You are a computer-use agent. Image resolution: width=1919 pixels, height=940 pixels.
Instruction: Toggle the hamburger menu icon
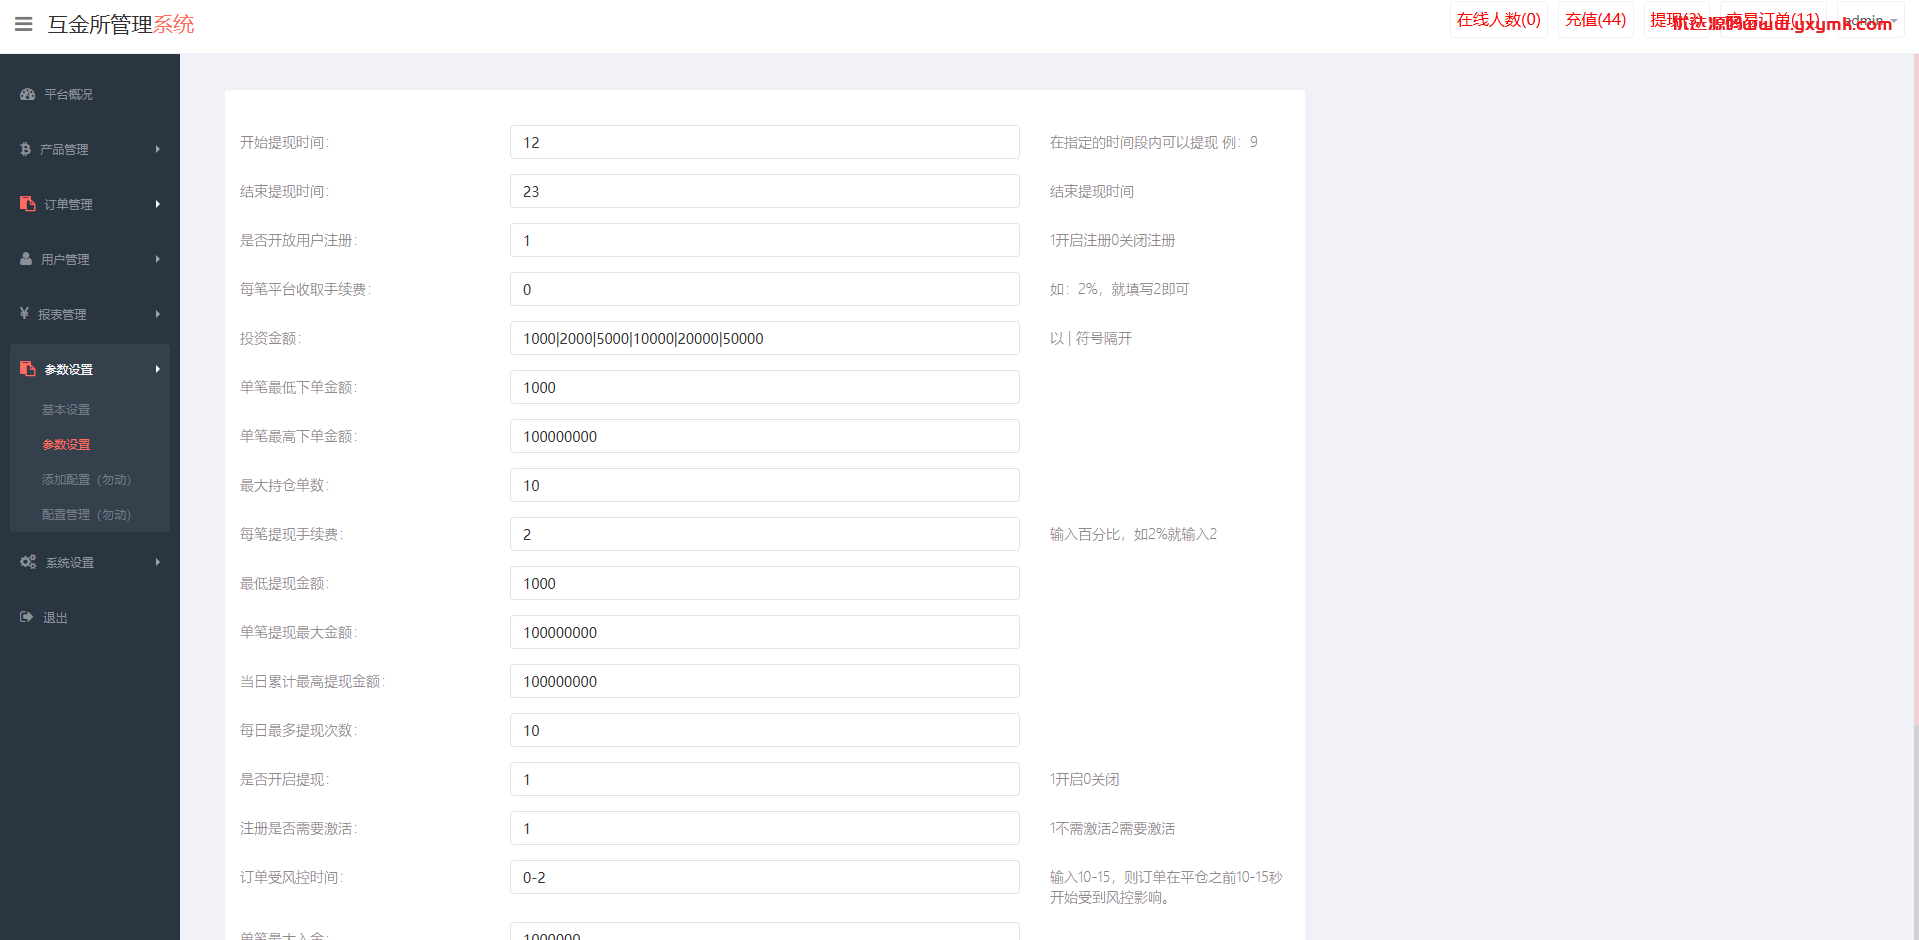pyautogui.click(x=24, y=24)
